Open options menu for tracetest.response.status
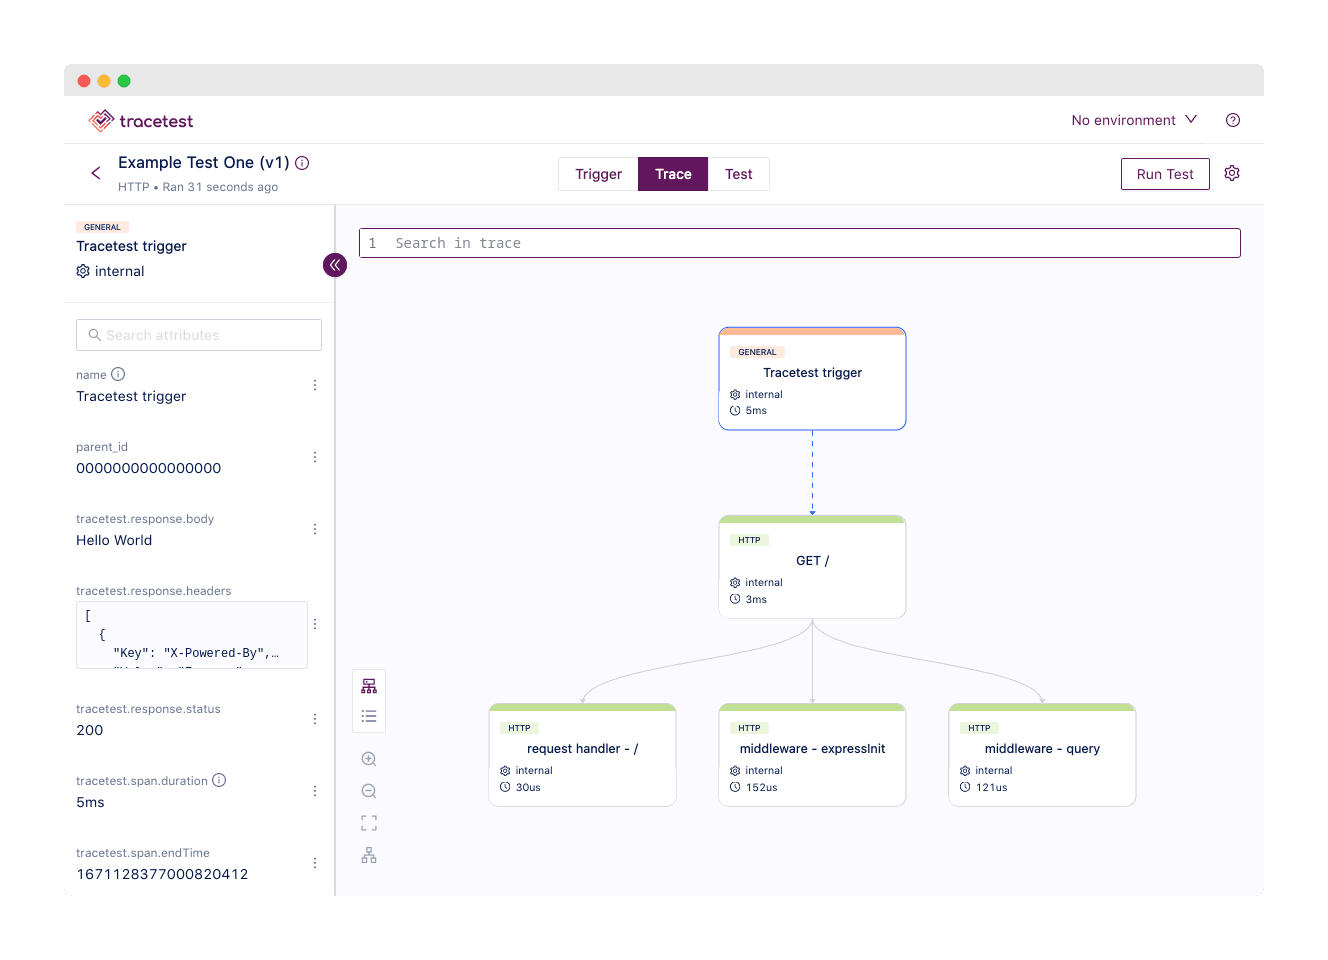 [x=315, y=719]
